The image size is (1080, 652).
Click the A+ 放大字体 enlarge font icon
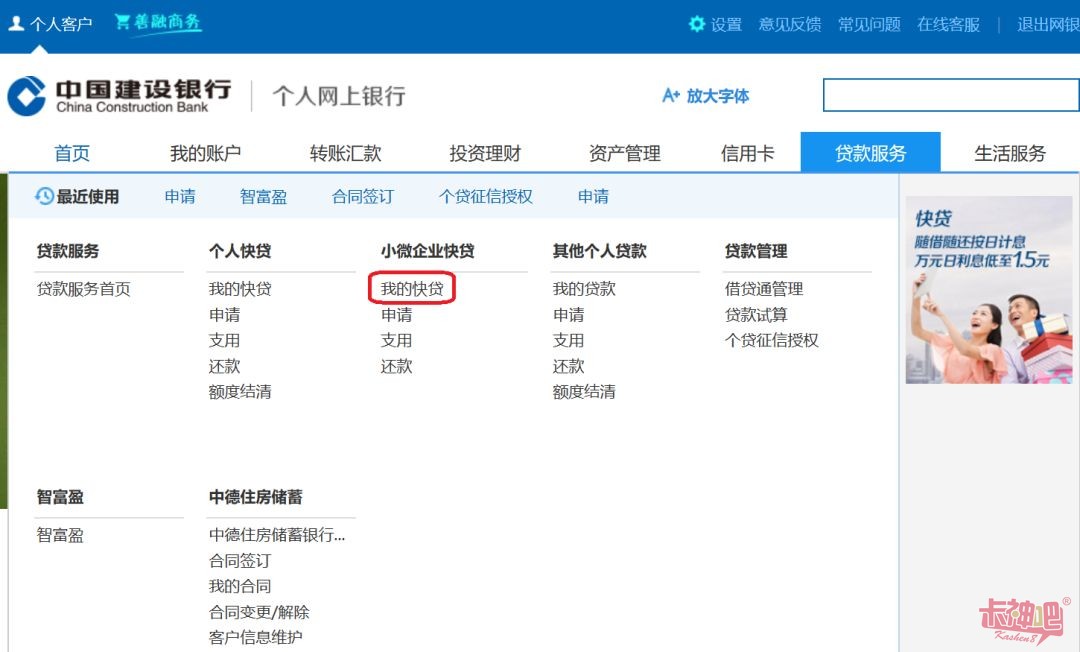670,96
